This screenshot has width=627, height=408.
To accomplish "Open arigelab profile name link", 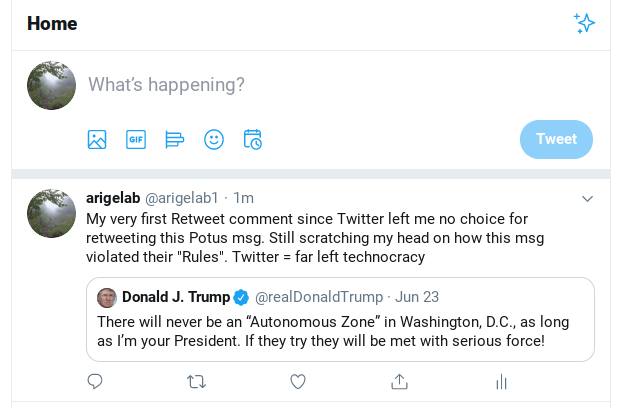I will (x=113, y=198).
